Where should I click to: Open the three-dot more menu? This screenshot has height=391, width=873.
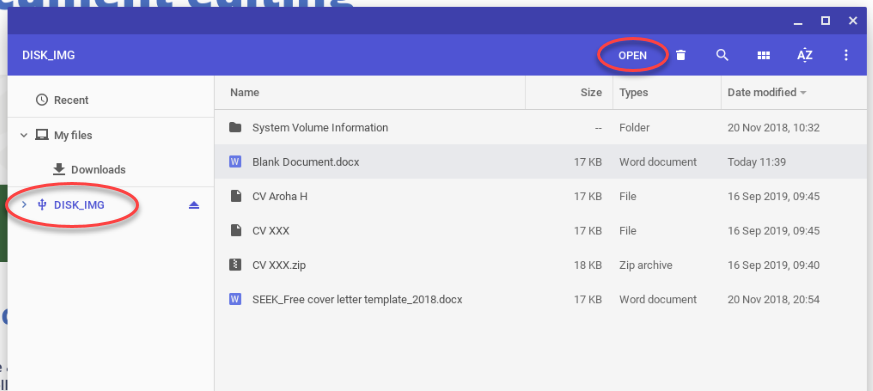(x=846, y=55)
